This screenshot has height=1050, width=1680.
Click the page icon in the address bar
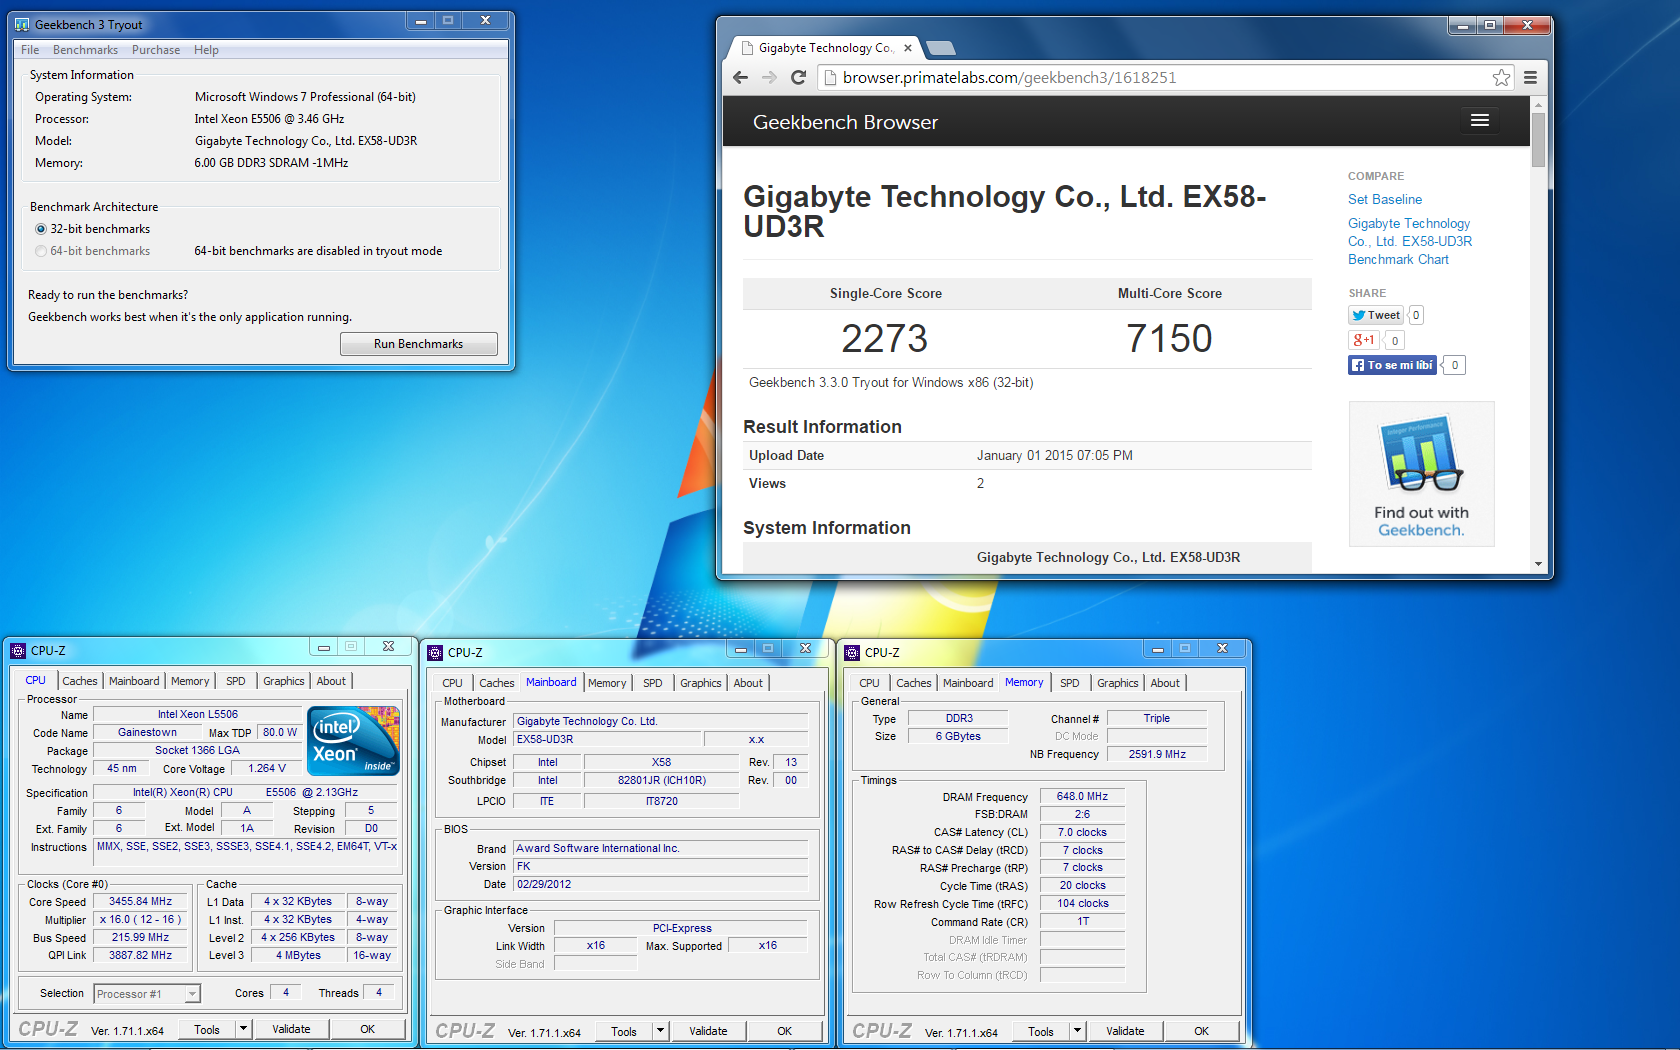pos(829,78)
